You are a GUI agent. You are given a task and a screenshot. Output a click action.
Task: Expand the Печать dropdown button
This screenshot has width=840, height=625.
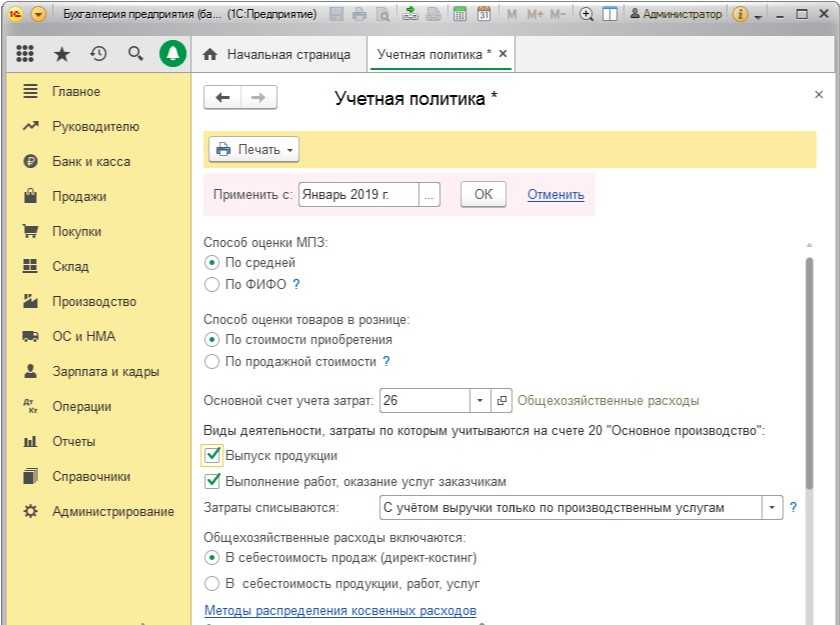click(x=253, y=149)
